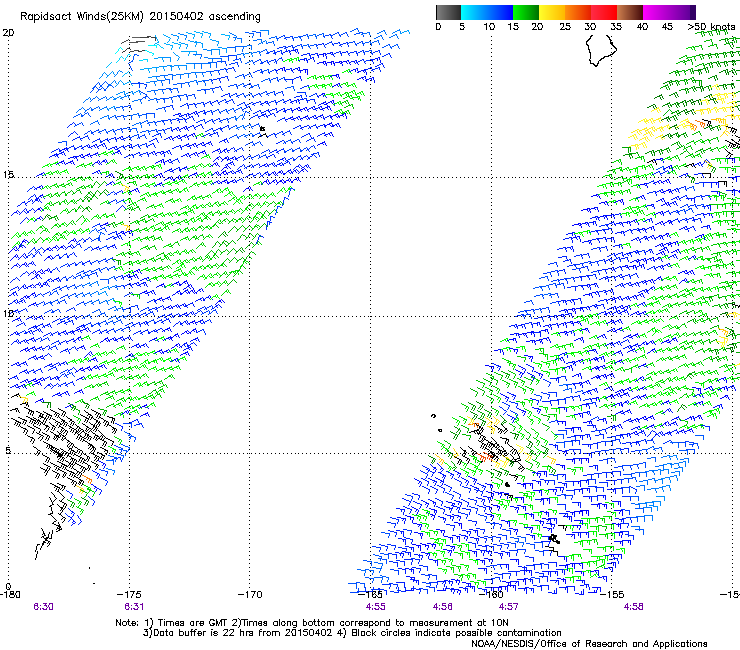The image size is (740, 650).
Task: Click the latitude '5' axis label on left edge
Action: coord(8,451)
